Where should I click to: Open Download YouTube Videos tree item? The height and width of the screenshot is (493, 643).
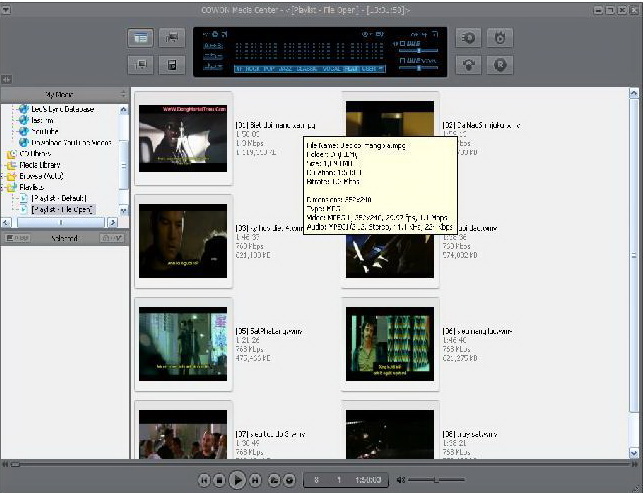tap(71, 142)
